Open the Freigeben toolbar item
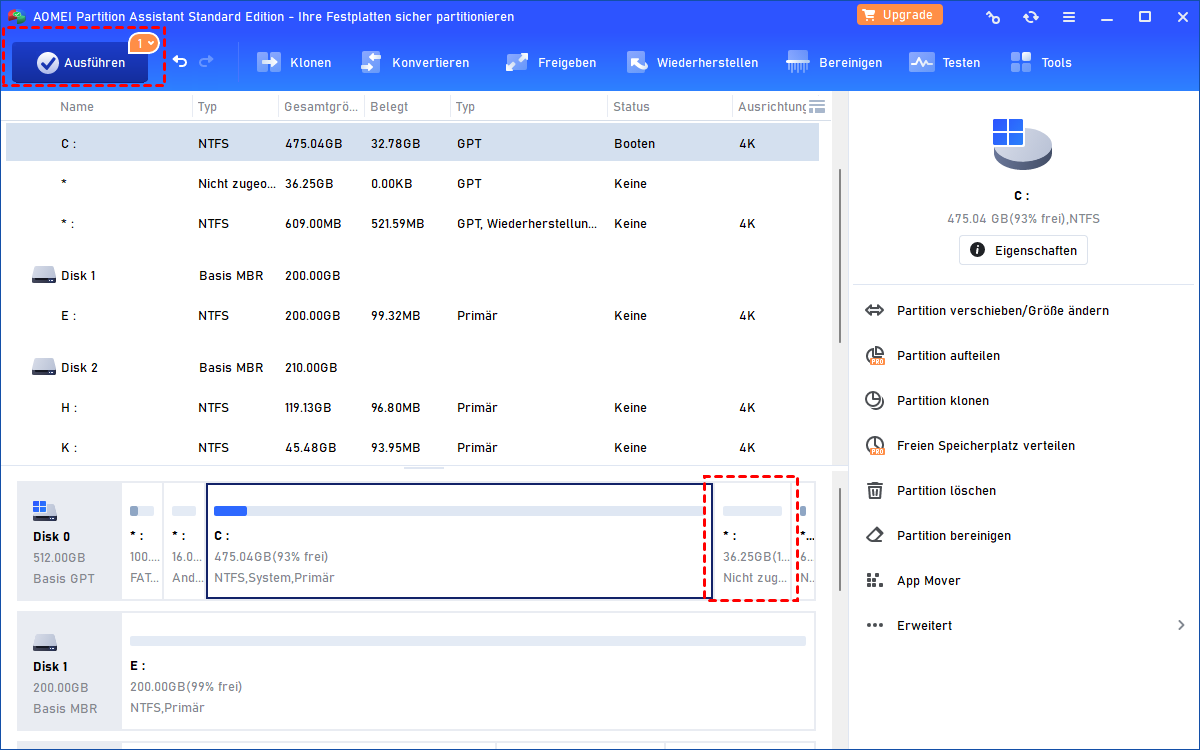The width and height of the screenshot is (1200, 750). pos(551,62)
